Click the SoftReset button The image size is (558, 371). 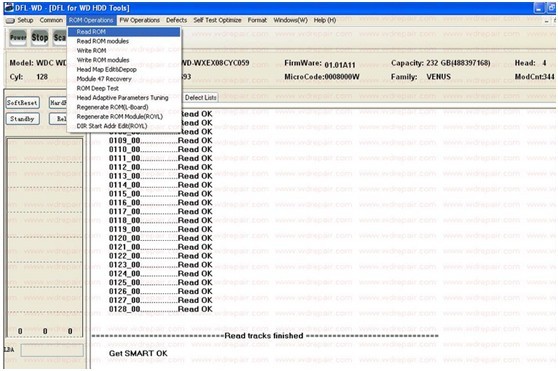click(22, 103)
